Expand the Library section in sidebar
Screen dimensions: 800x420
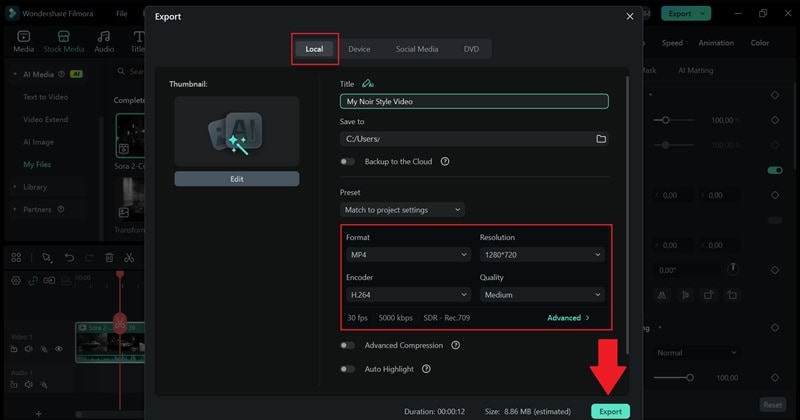tap(15, 187)
